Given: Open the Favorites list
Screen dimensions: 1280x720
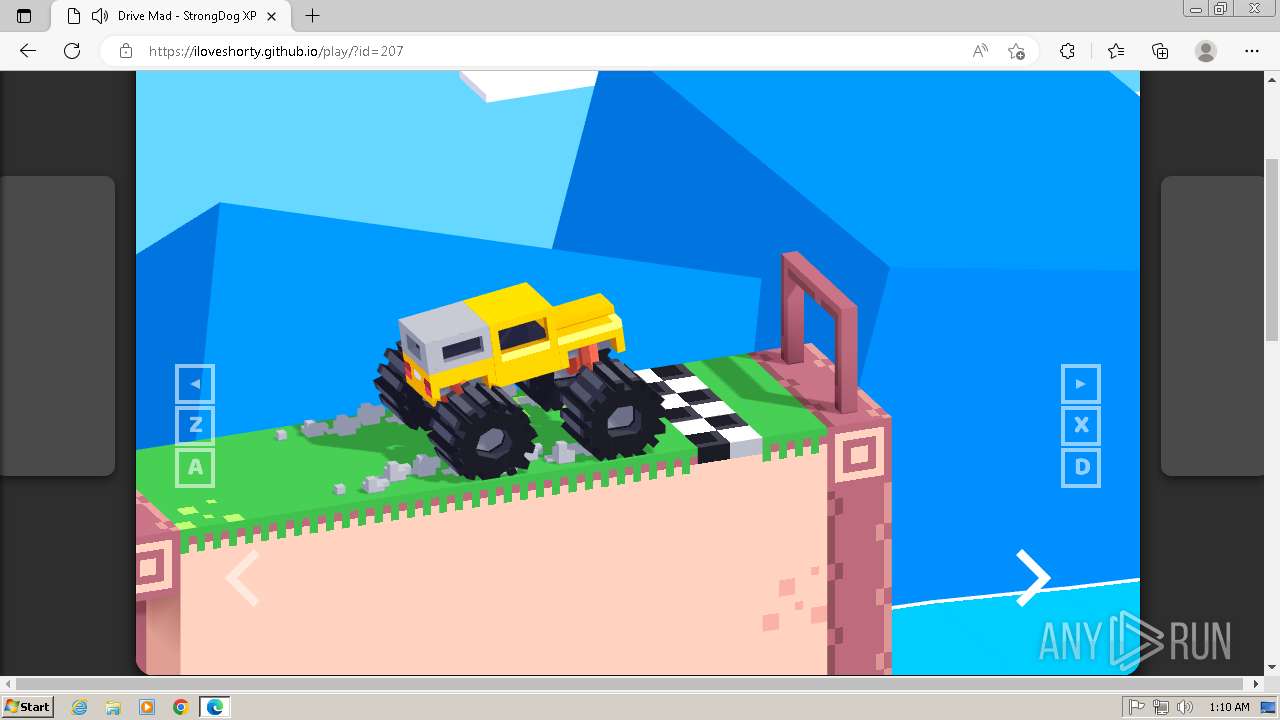Looking at the screenshot, I should 1116,51.
